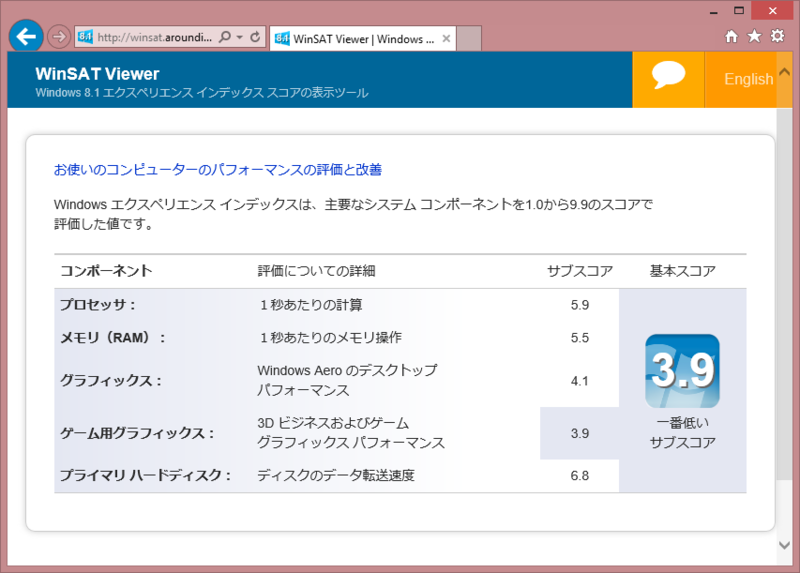800x573 pixels.
Task: Click the scrollbar down arrow
Action: pos(785,545)
